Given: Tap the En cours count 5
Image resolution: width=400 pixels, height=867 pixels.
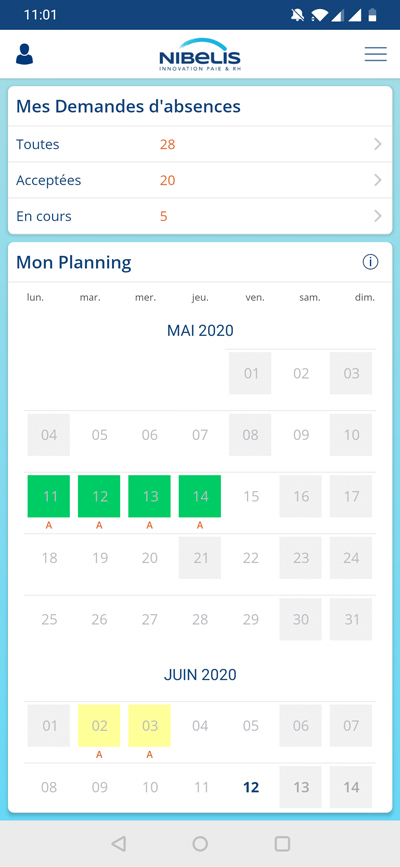Looking at the screenshot, I should tap(164, 216).
